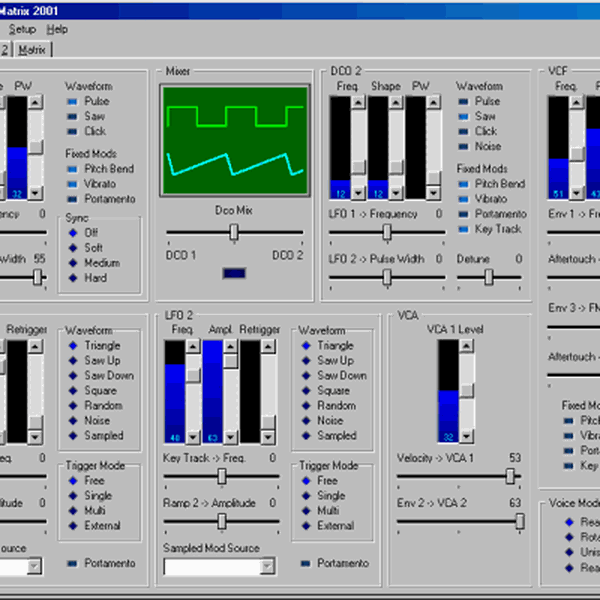Toggle the DCO 2 Pulse waveform indicator
The width and height of the screenshot is (600, 600).
[465, 101]
